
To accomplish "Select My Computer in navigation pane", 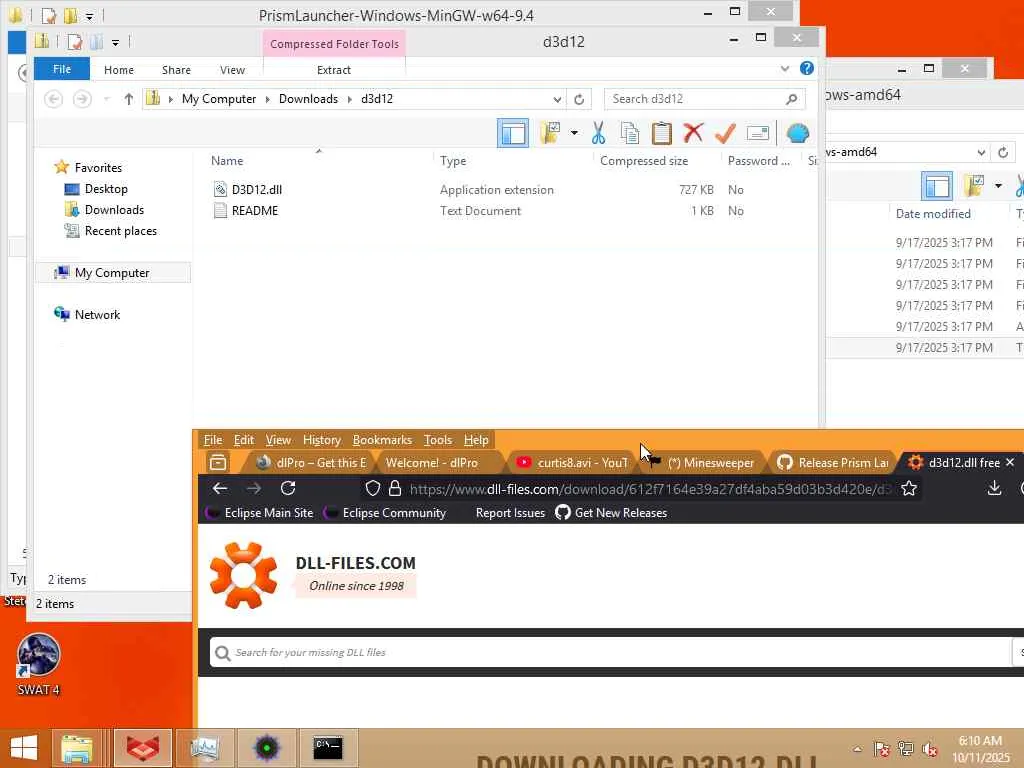I will pyautogui.click(x=112, y=273).
